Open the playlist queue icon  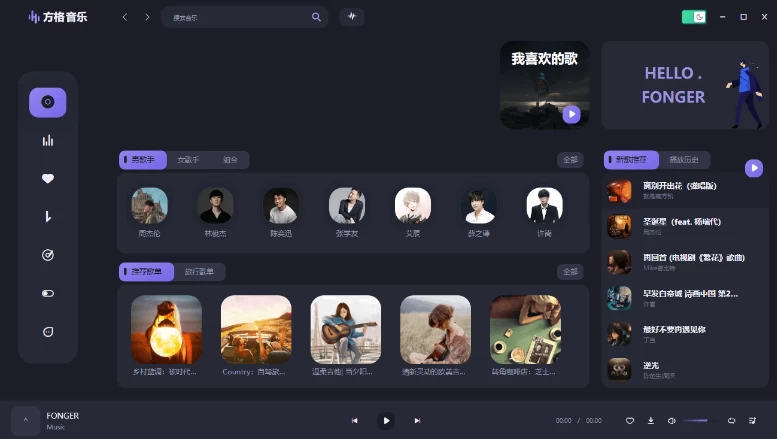point(752,421)
